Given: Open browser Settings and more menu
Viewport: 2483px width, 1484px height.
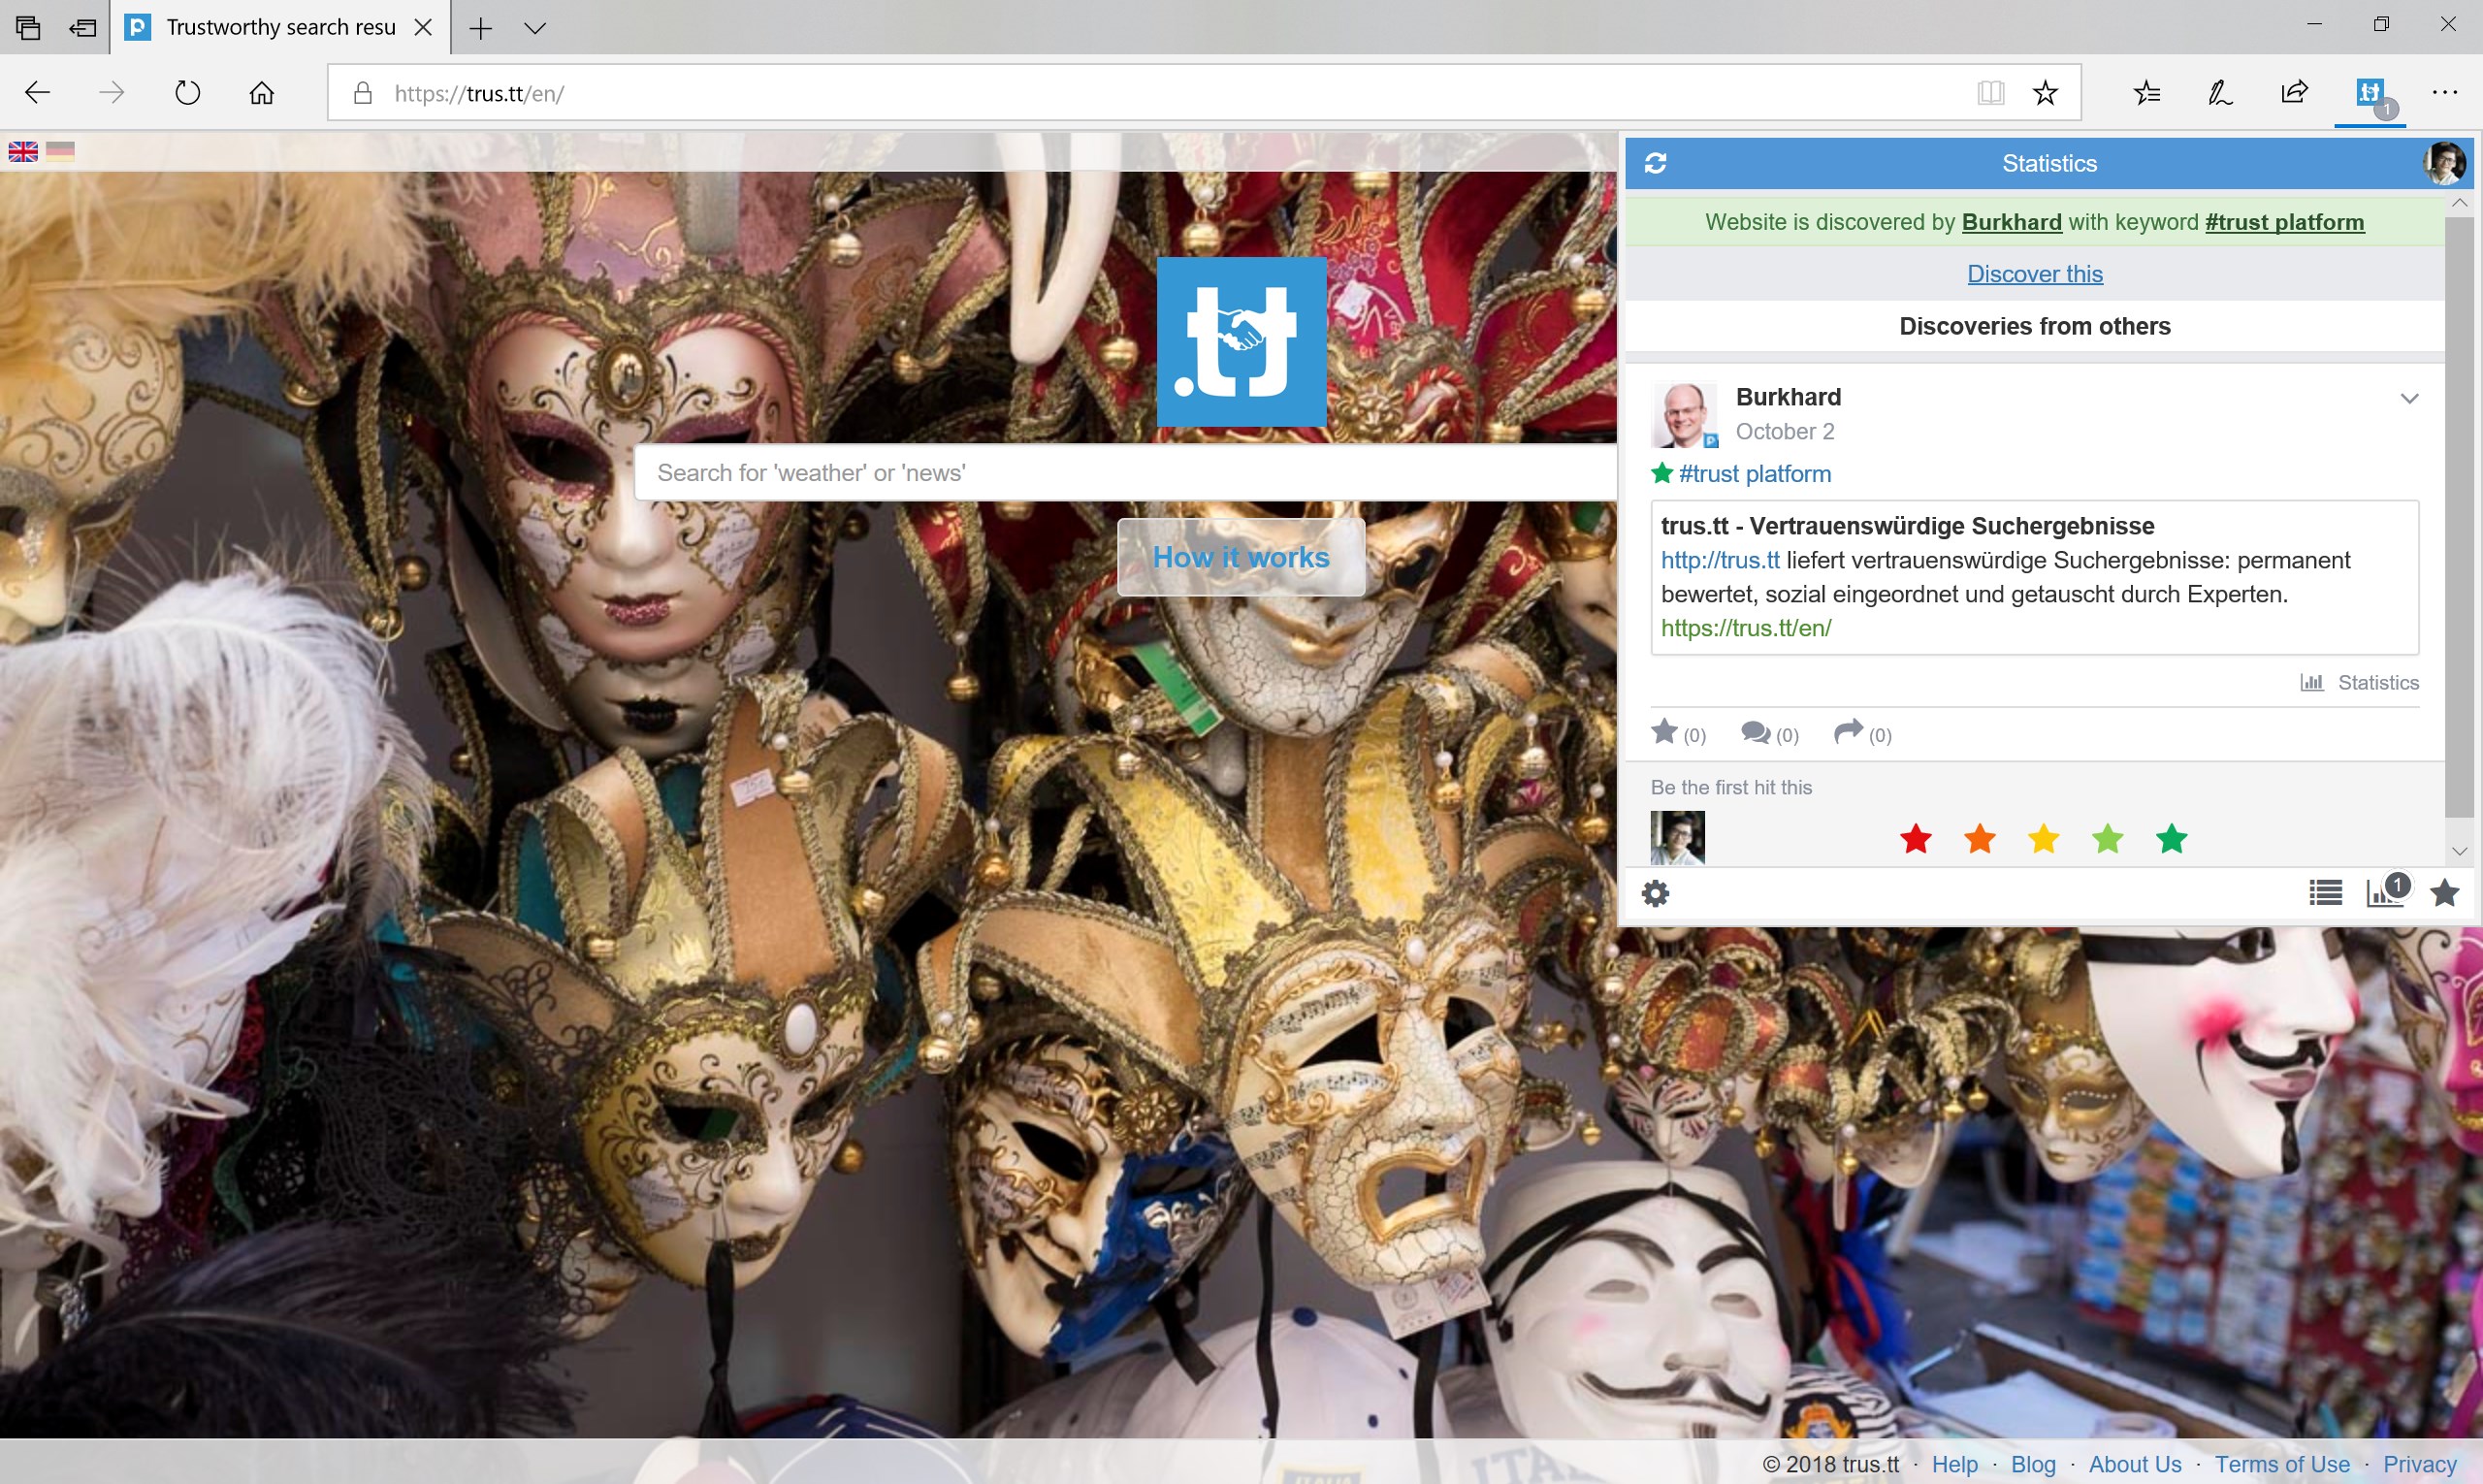Looking at the screenshot, I should coord(2444,93).
